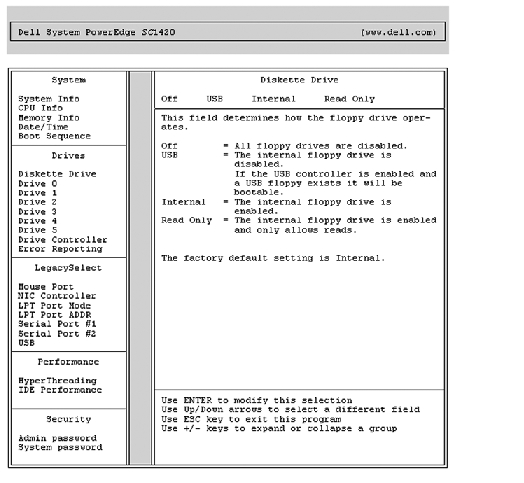The image size is (524, 483).
Task: Collapse the Drives group header
Action: (x=68, y=156)
